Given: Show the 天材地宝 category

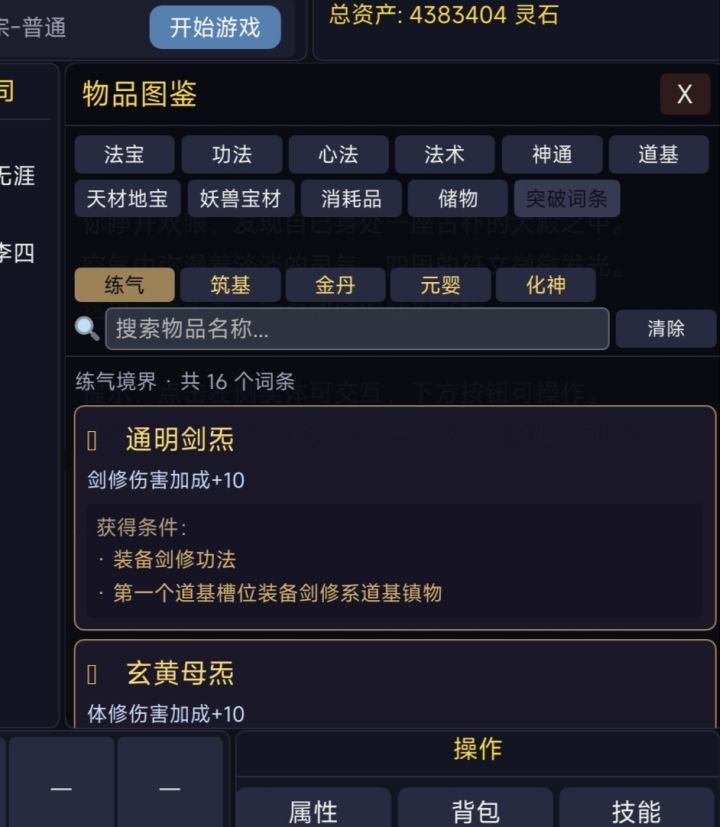Looking at the screenshot, I should coord(127,199).
